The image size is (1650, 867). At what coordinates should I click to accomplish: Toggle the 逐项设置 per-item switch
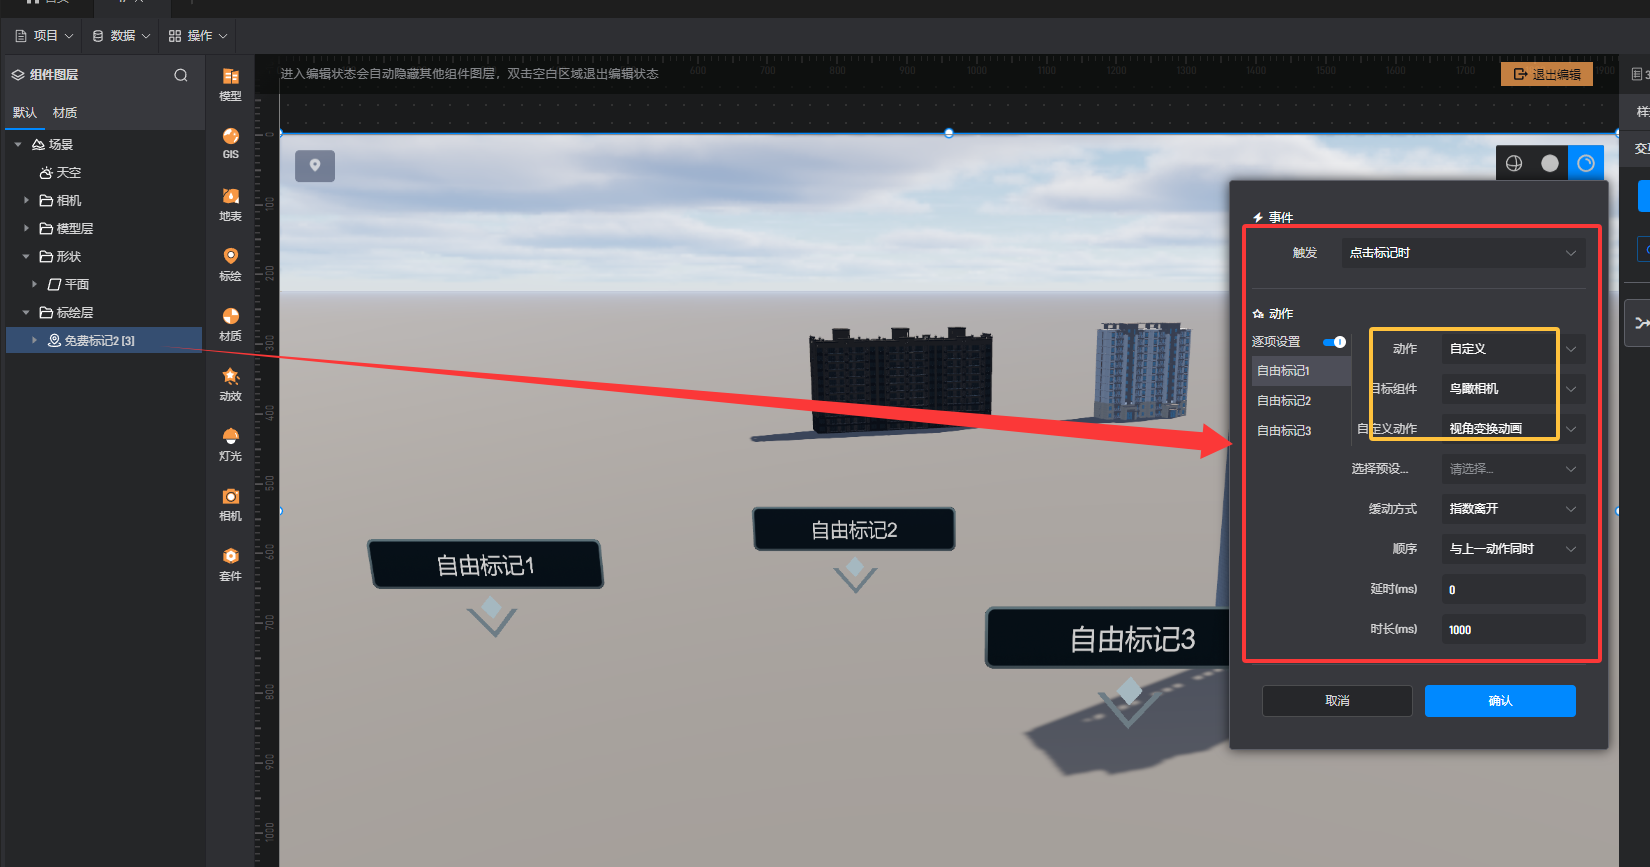click(x=1334, y=342)
